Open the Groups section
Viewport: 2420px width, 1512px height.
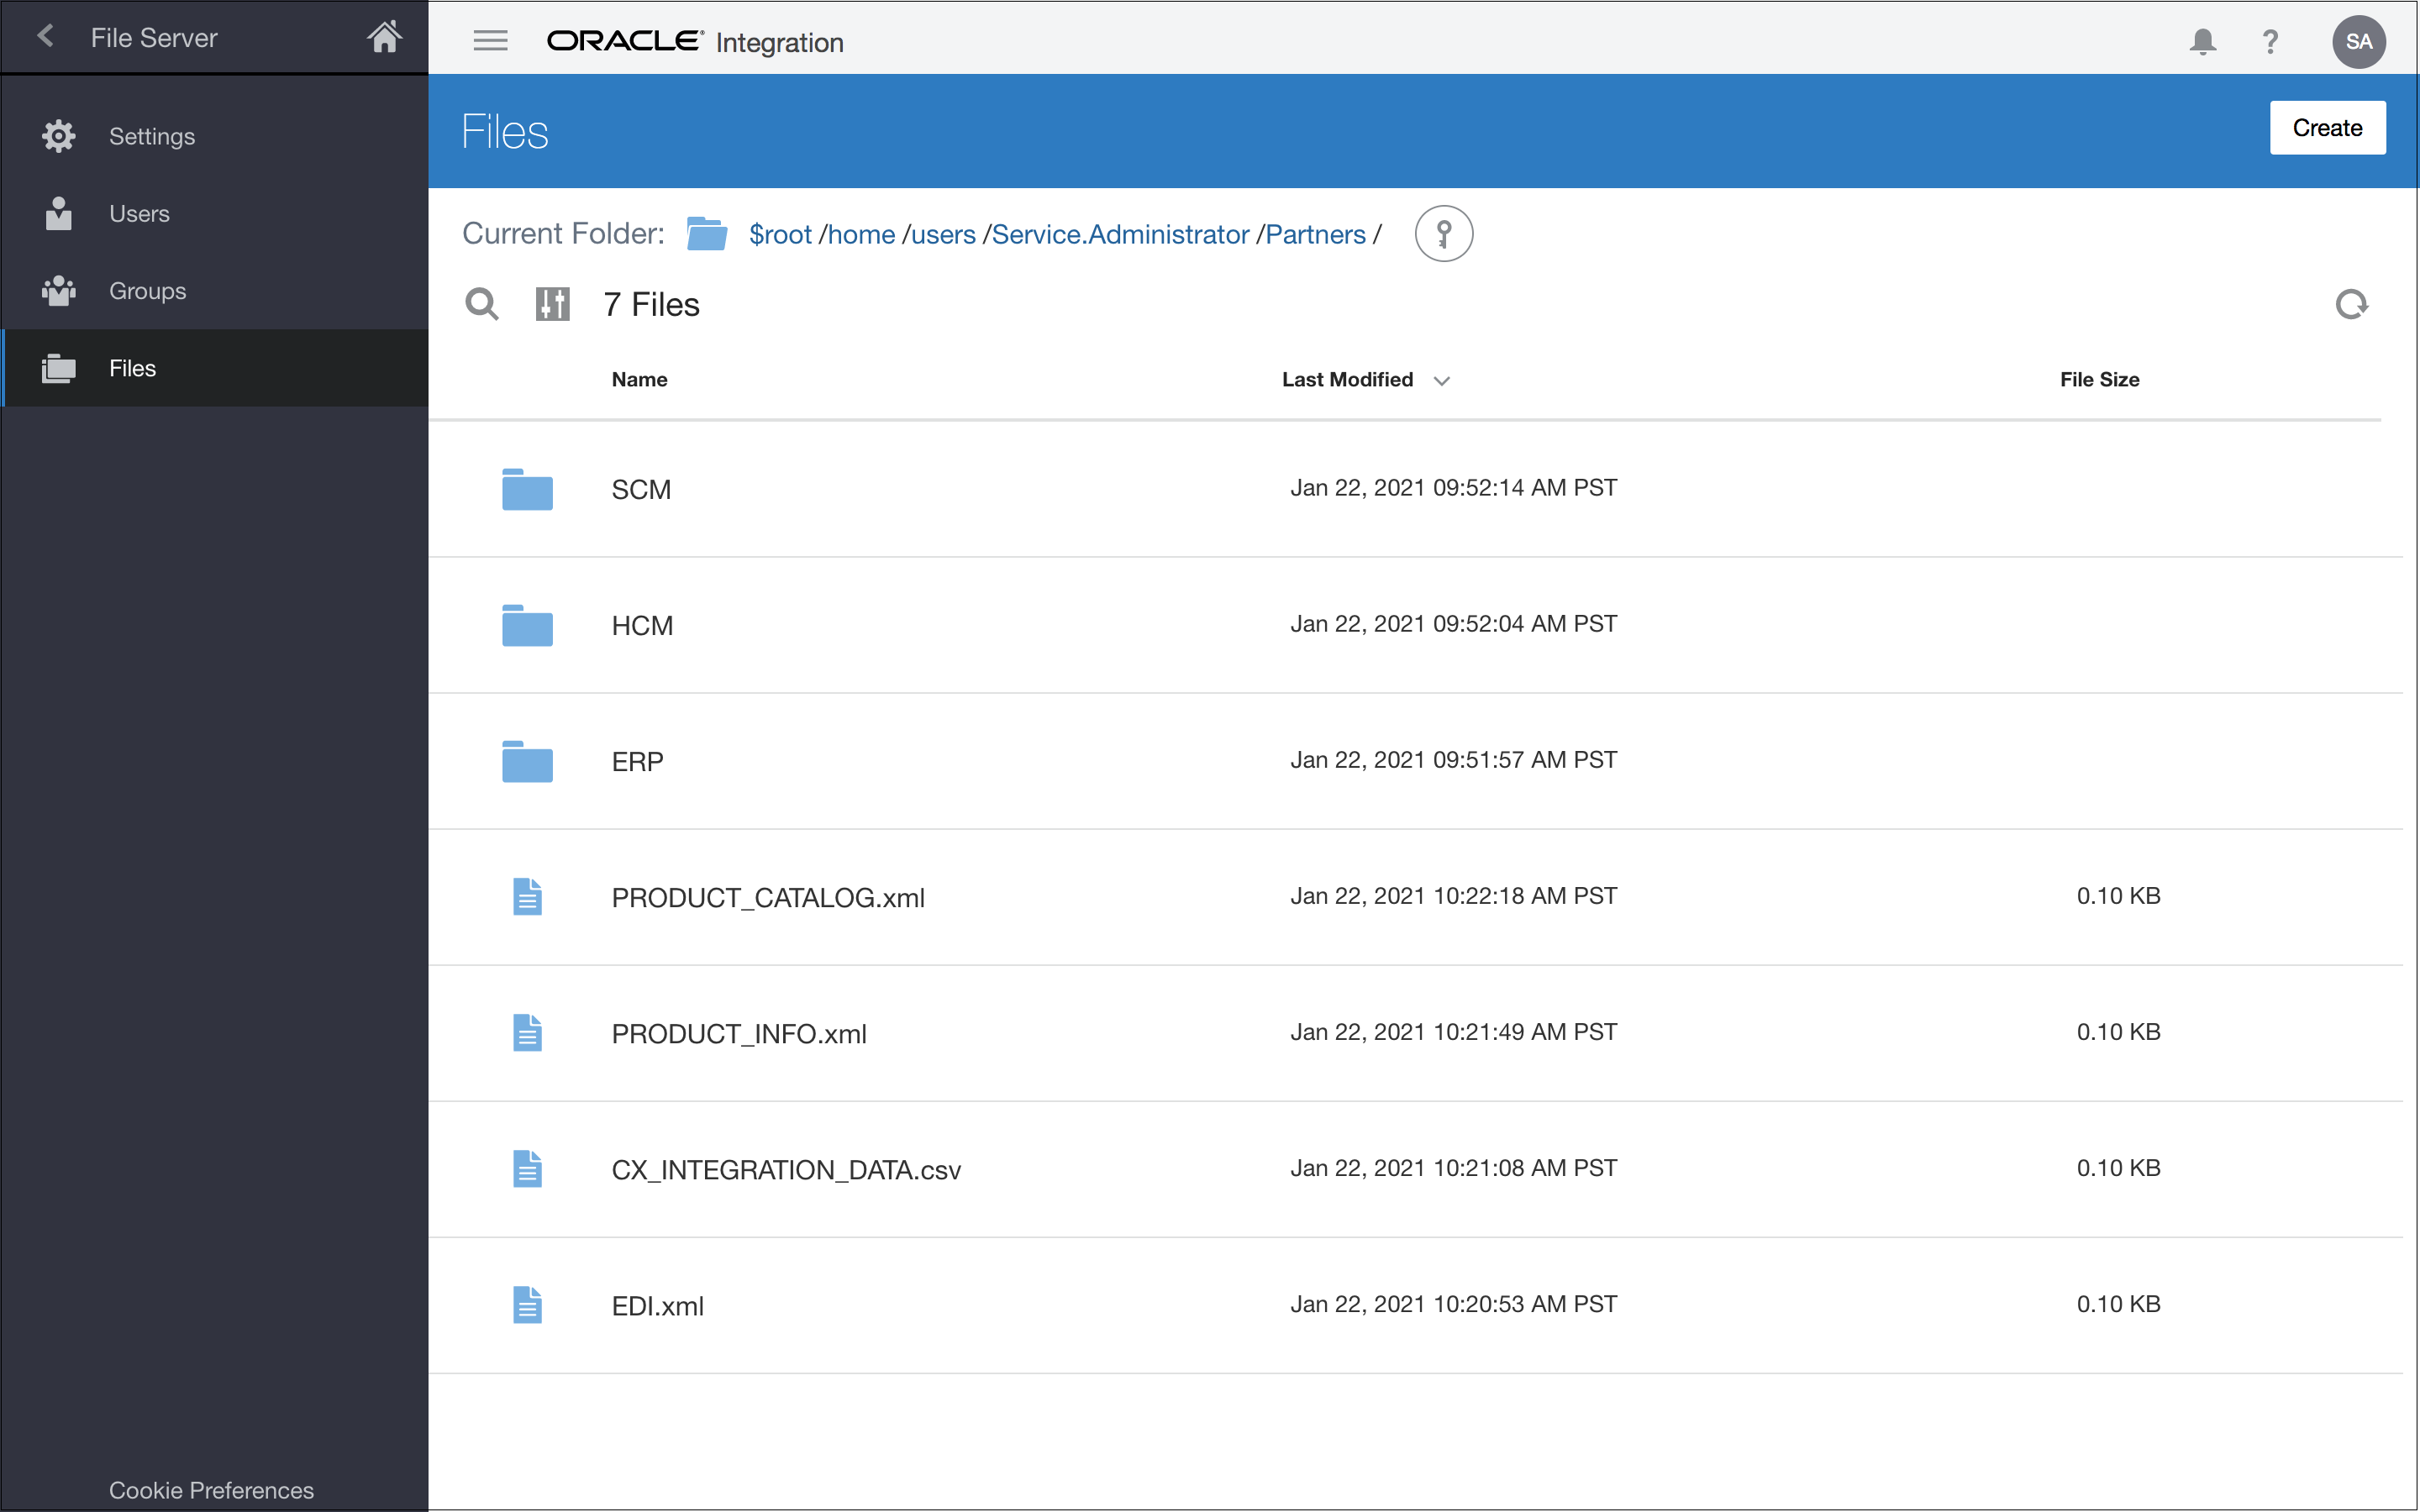[x=146, y=290]
